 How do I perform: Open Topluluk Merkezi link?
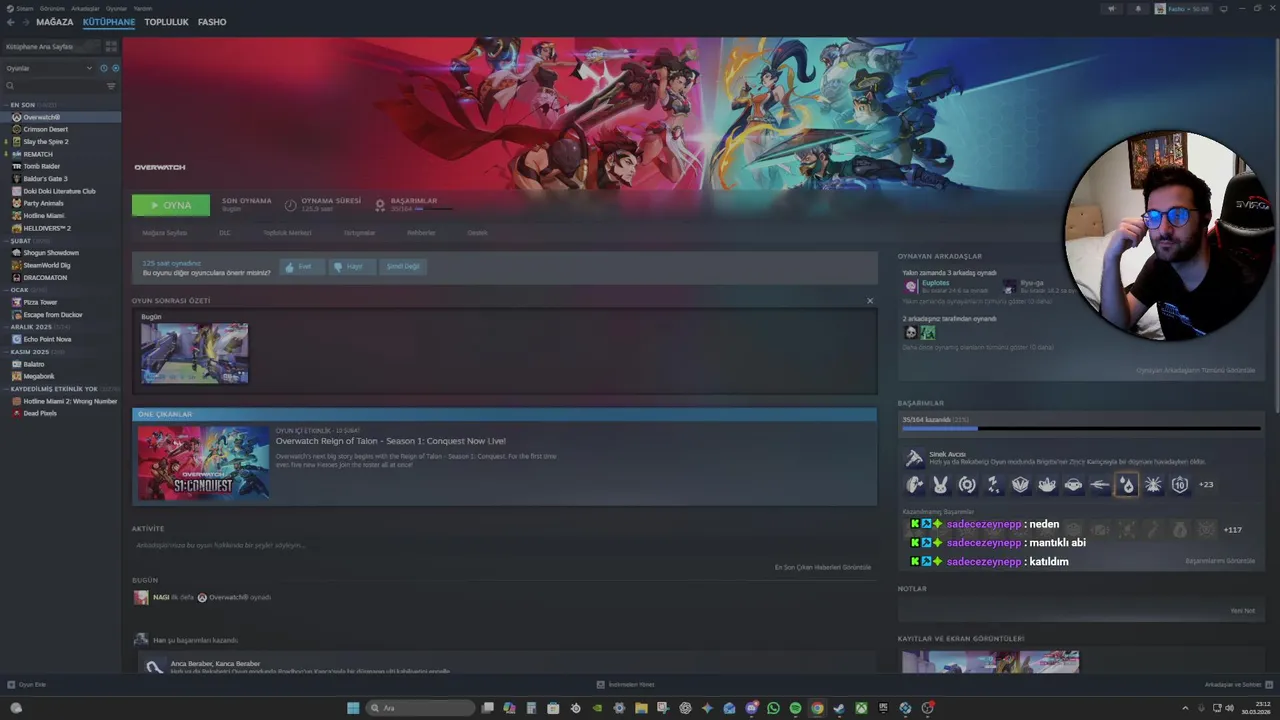287,233
